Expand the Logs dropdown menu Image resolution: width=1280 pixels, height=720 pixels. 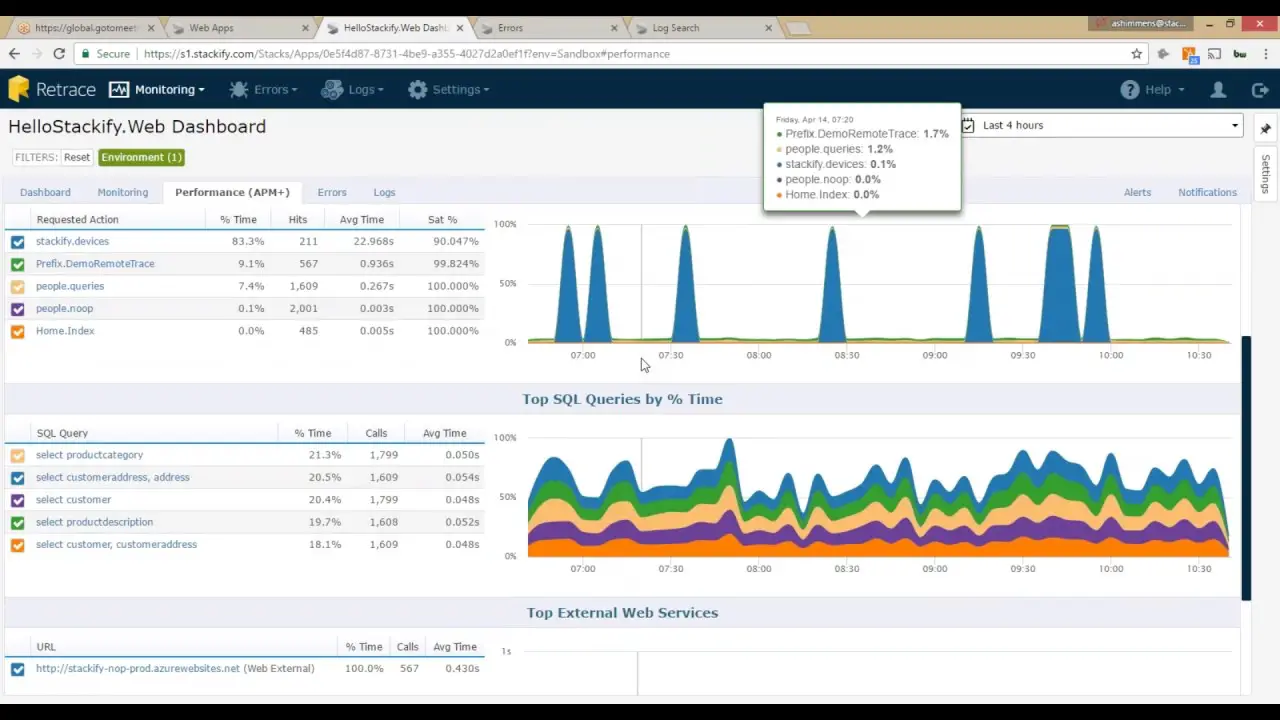pyautogui.click(x=353, y=89)
